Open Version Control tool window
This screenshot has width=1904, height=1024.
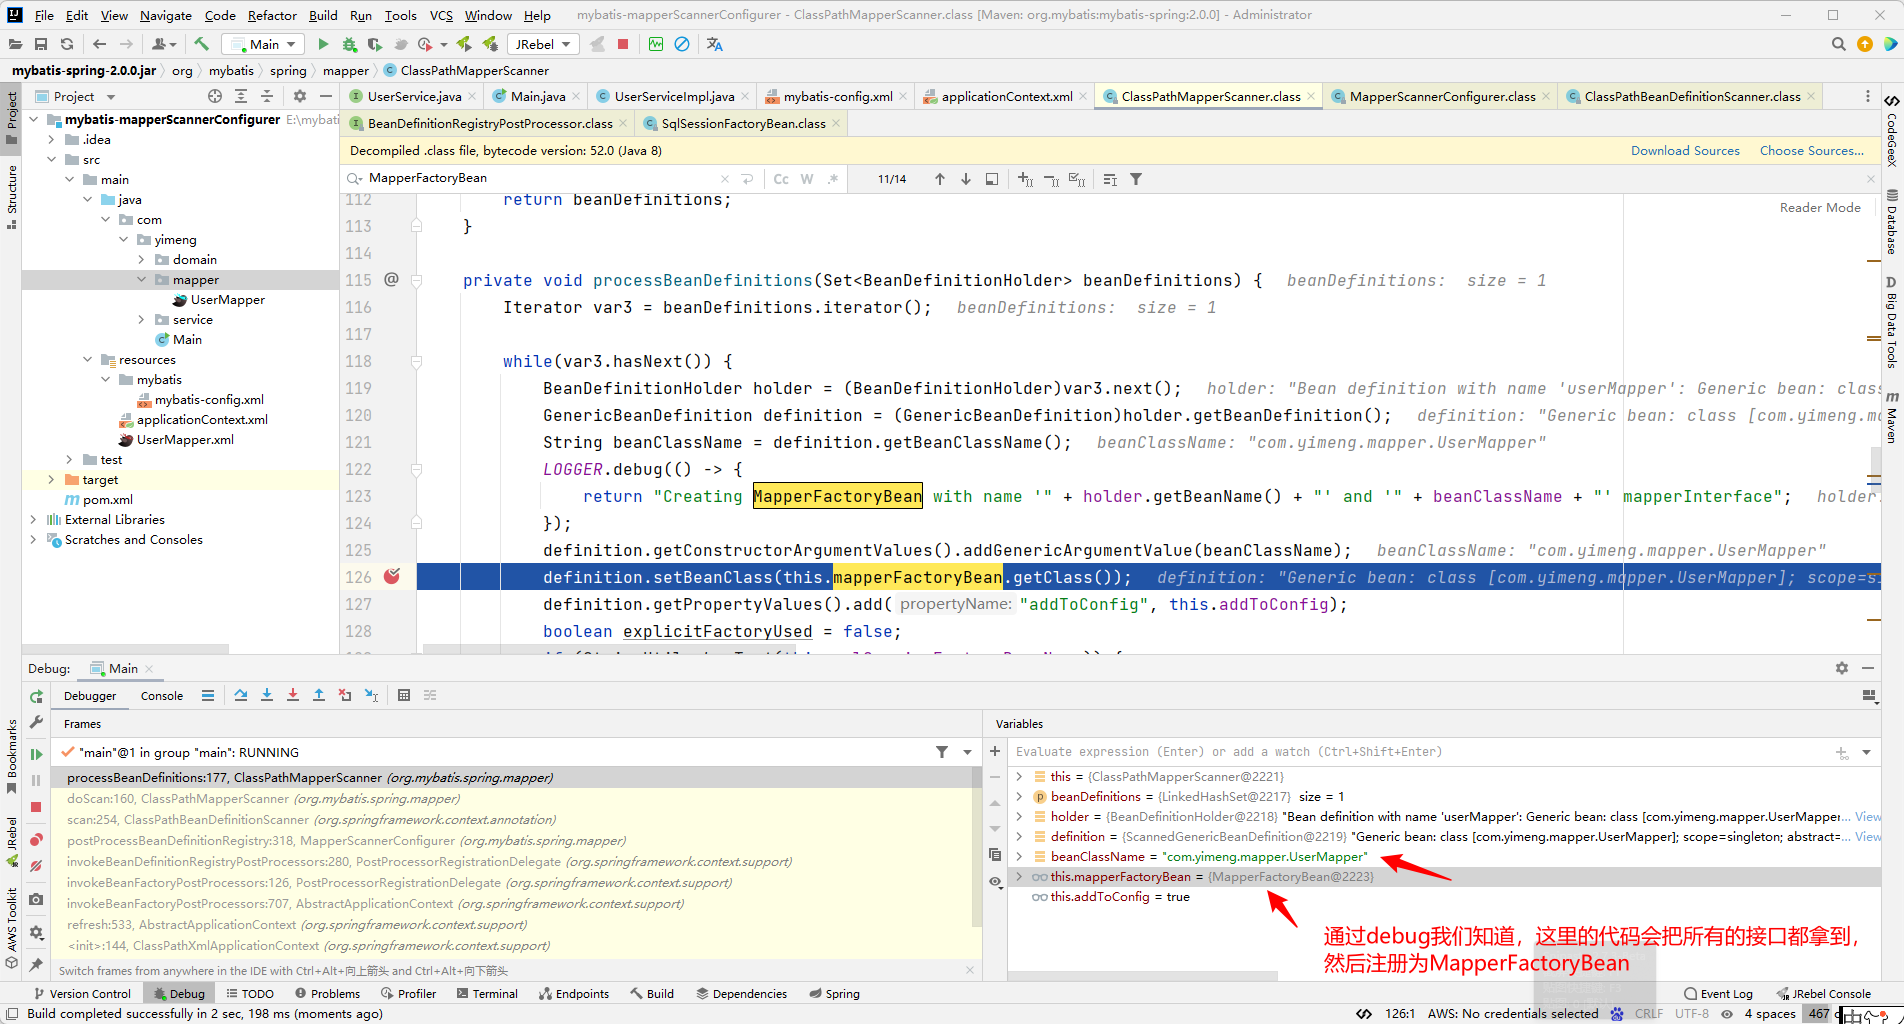coord(82,993)
